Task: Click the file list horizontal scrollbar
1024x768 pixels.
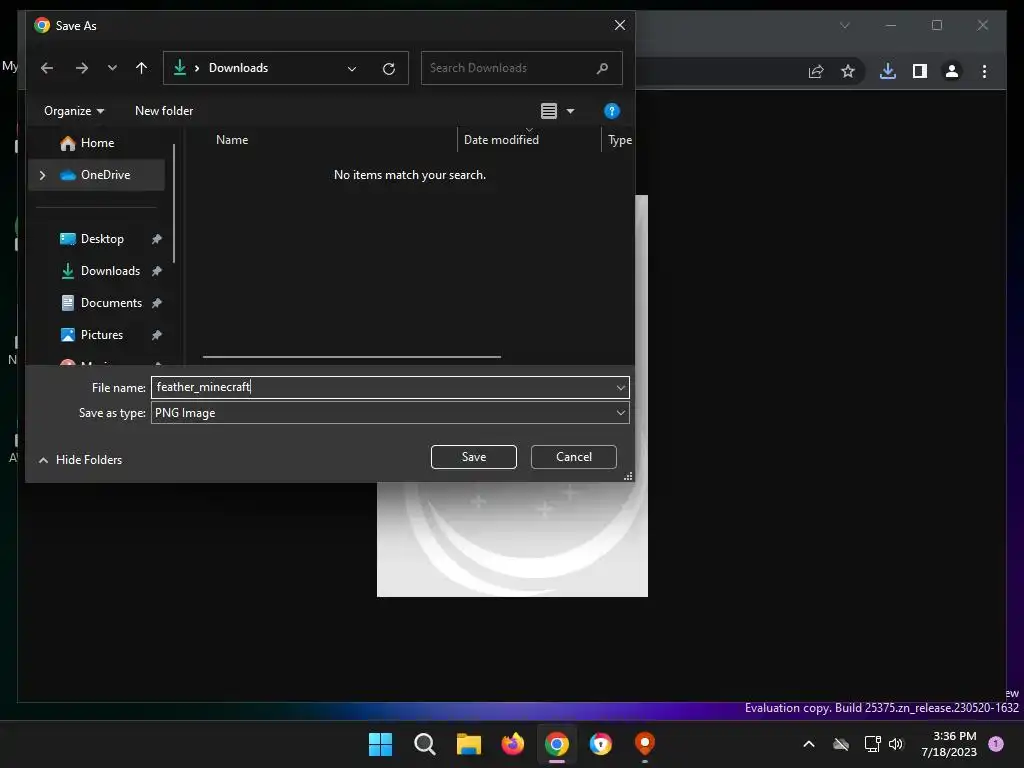Action: 352,357
